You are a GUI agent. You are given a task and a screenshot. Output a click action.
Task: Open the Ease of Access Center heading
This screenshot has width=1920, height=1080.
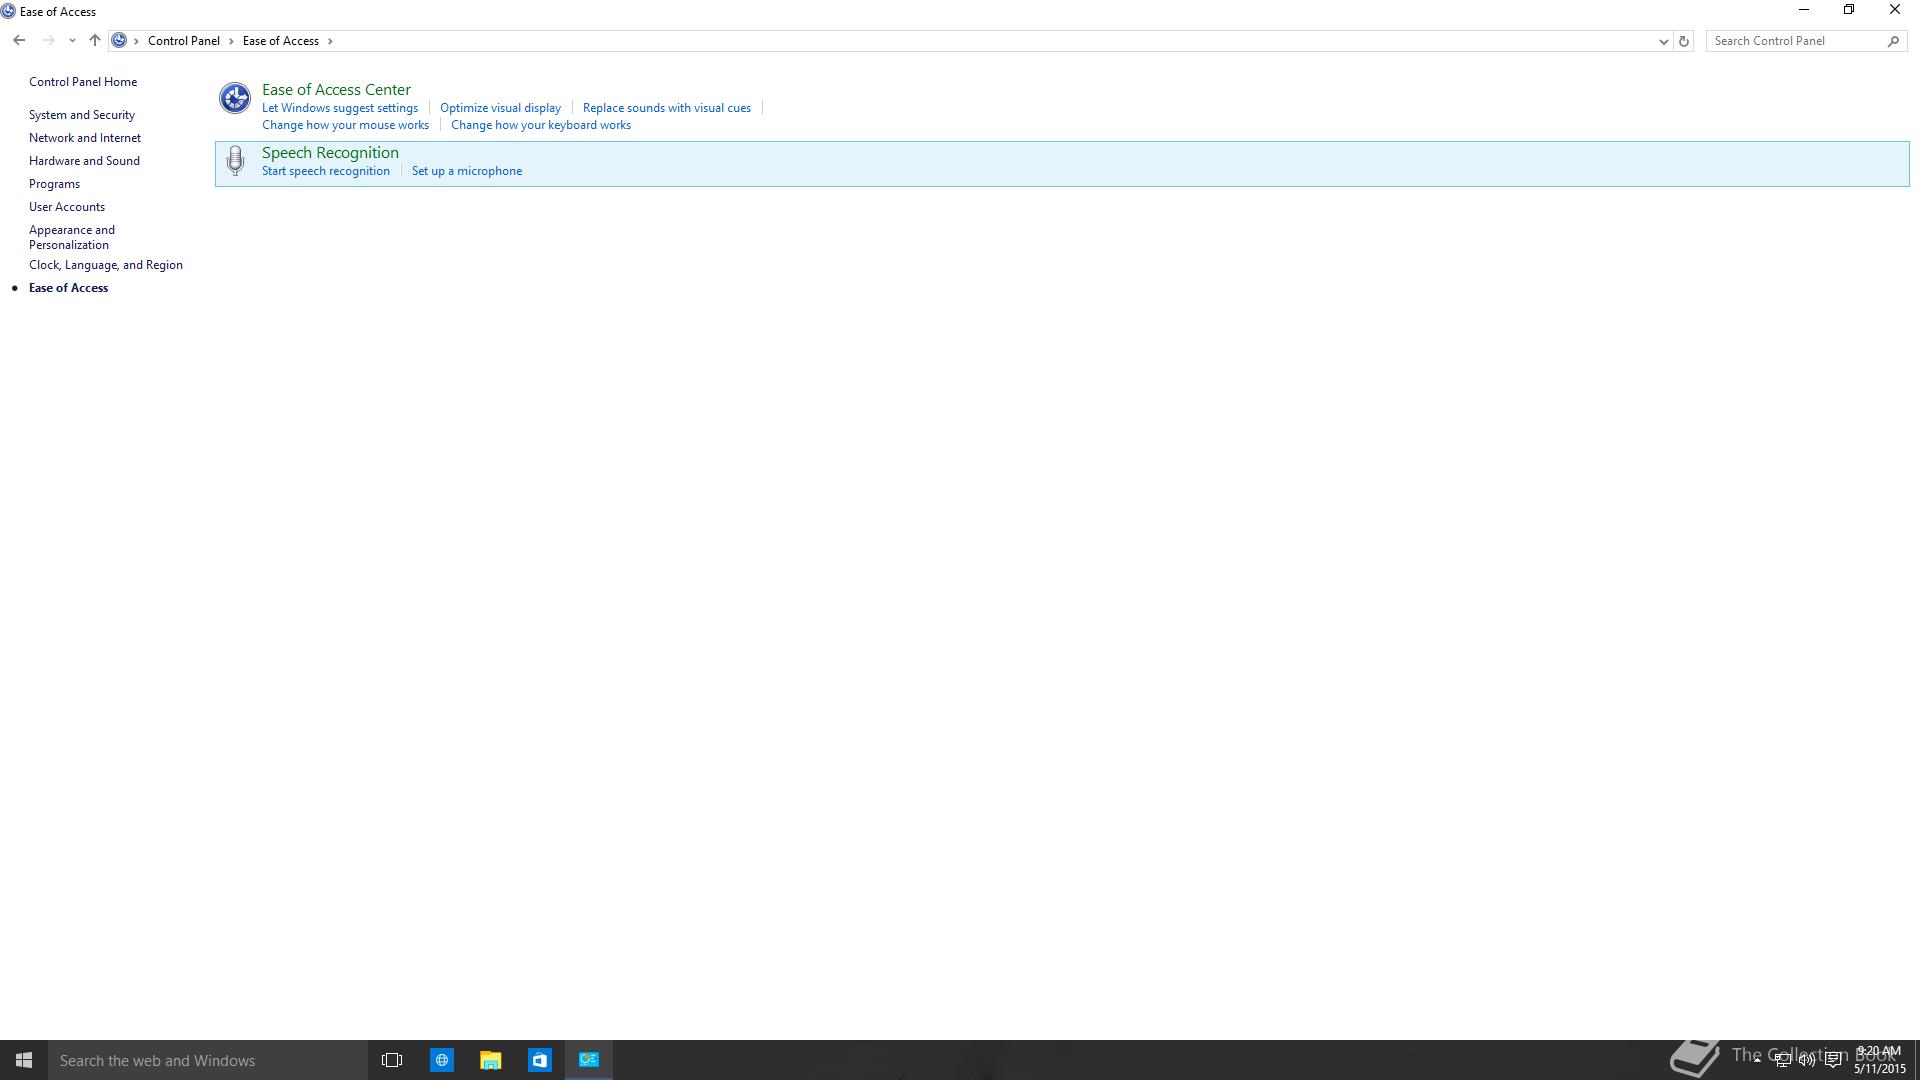pos(336,90)
